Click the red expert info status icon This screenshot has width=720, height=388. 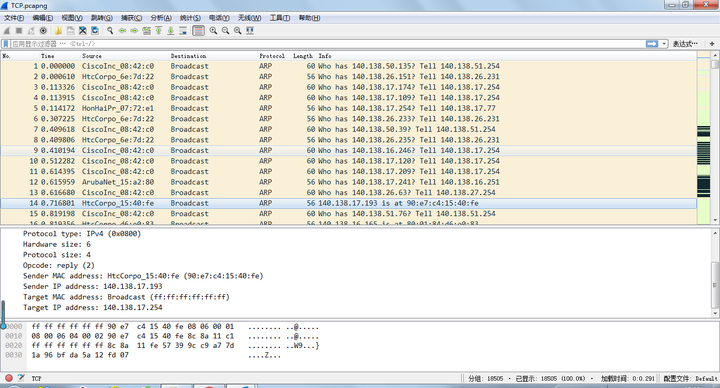coord(9,378)
